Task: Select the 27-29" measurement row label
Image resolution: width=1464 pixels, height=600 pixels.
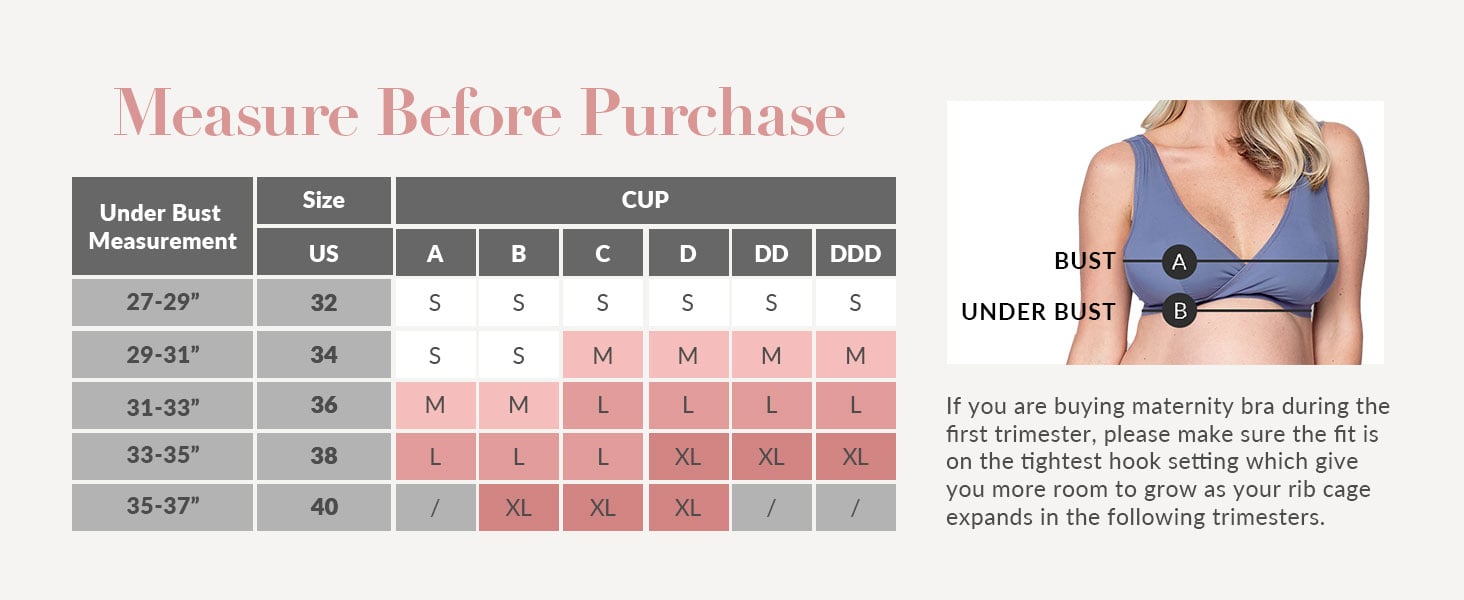Action: (162, 303)
